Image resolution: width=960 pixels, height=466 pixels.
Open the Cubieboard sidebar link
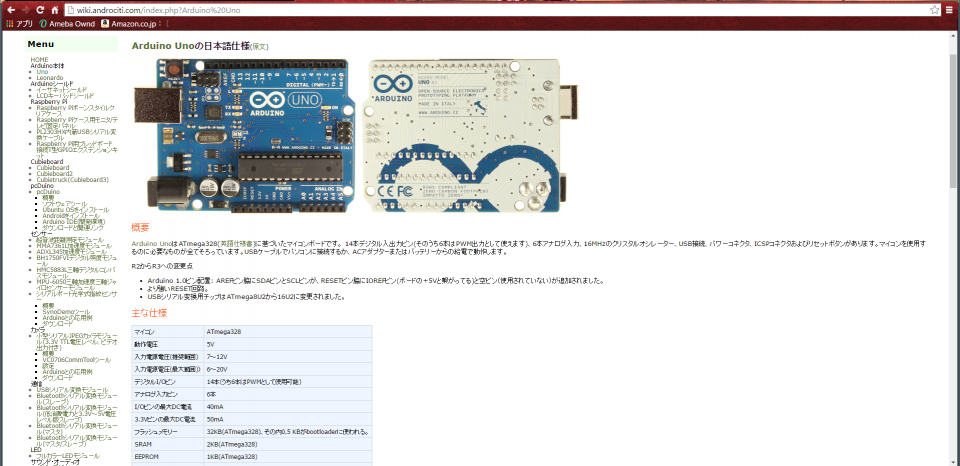click(53, 167)
